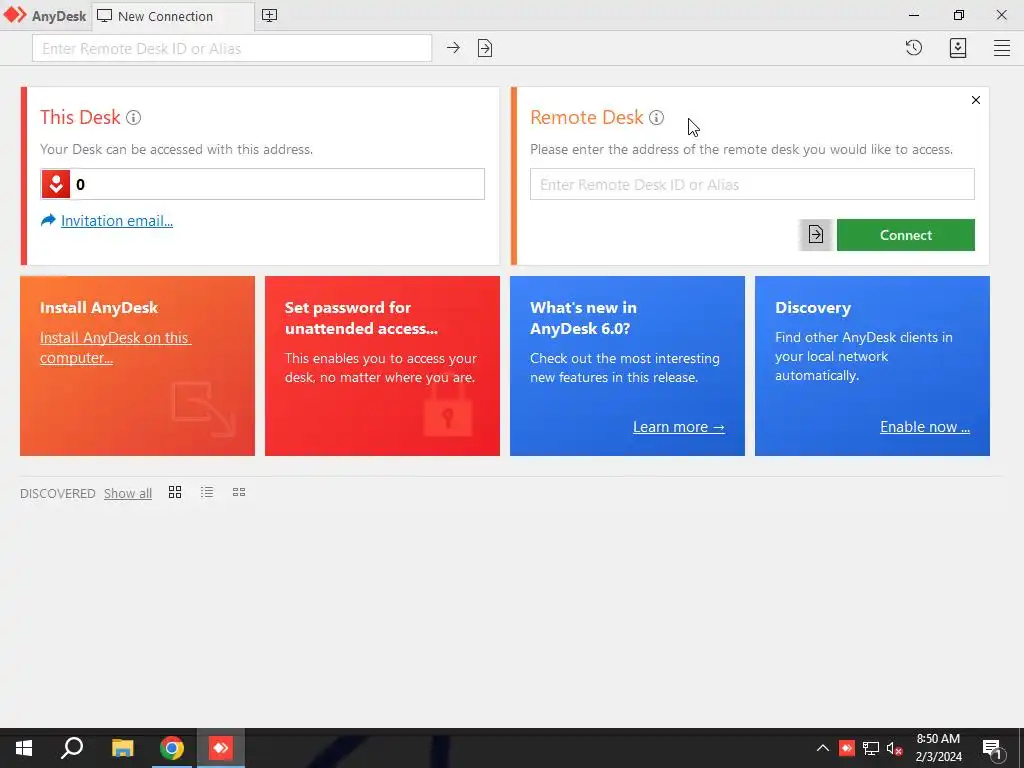Switch discovered view to small tiles

239,492
